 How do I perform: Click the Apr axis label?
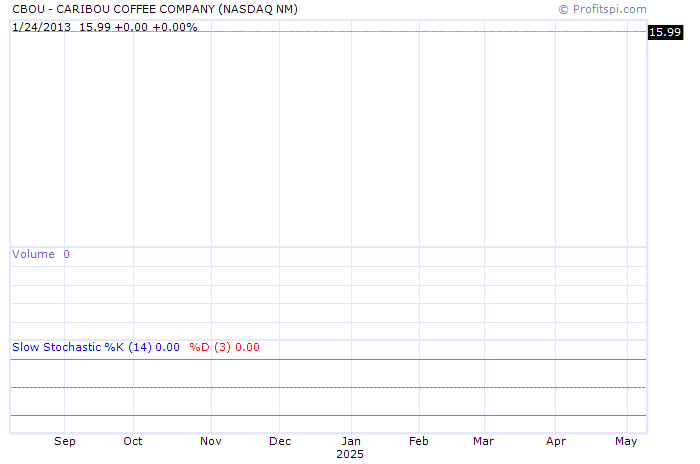556,441
